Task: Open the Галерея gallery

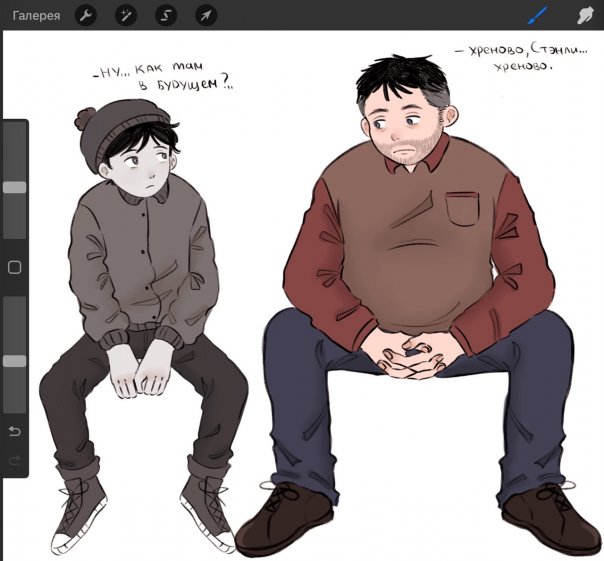Action: point(36,16)
